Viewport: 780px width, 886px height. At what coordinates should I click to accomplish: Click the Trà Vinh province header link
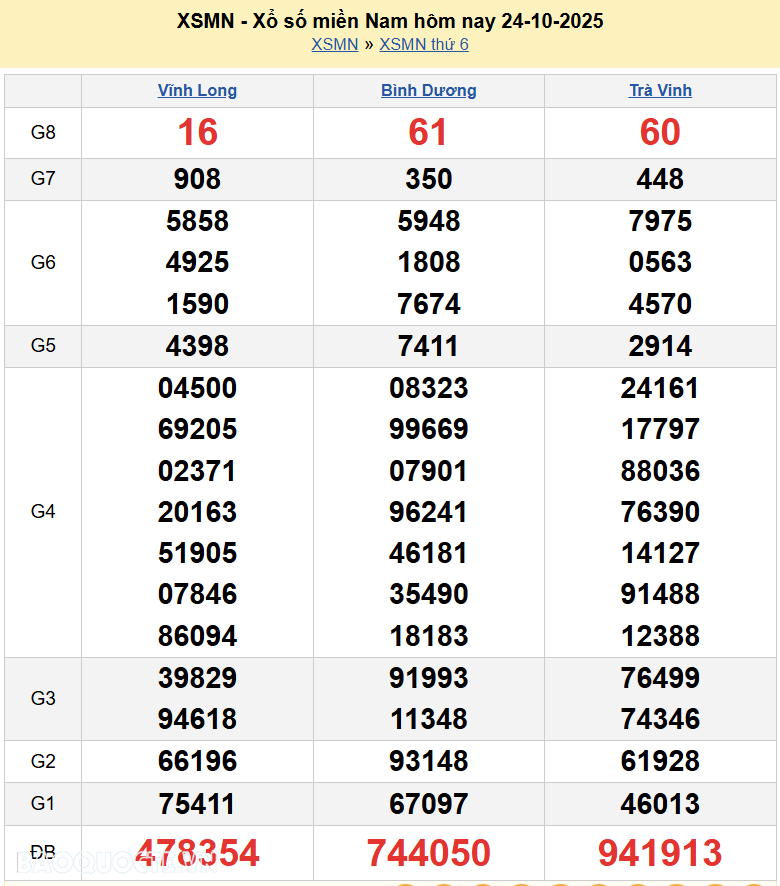pos(660,90)
